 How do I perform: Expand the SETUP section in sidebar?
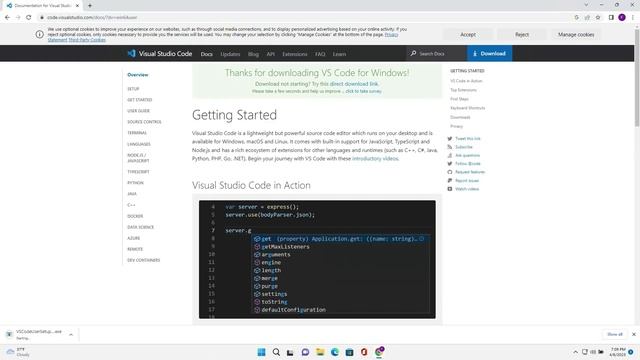pyautogui.click(x=133, y=89)
